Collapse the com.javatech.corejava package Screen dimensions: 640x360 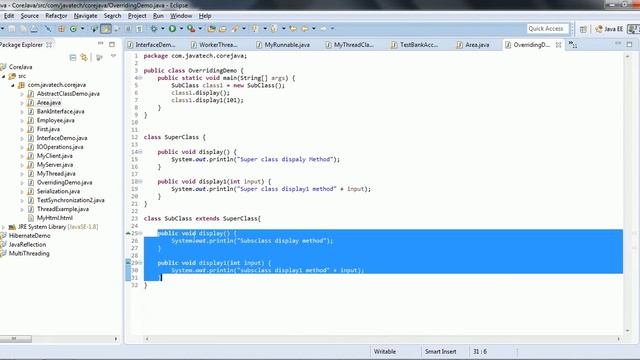coord(13,85)
